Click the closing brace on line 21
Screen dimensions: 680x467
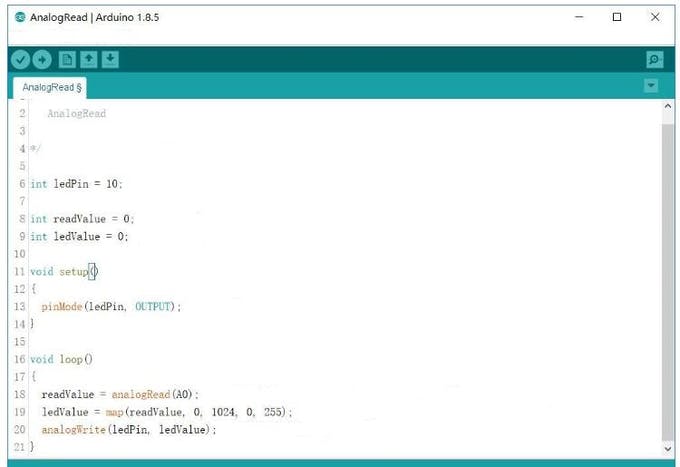[32, 447]
